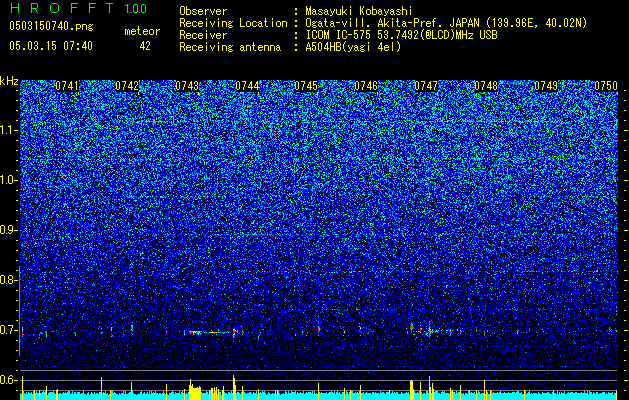Click the meteor count value 42

[x=145, y=46]
